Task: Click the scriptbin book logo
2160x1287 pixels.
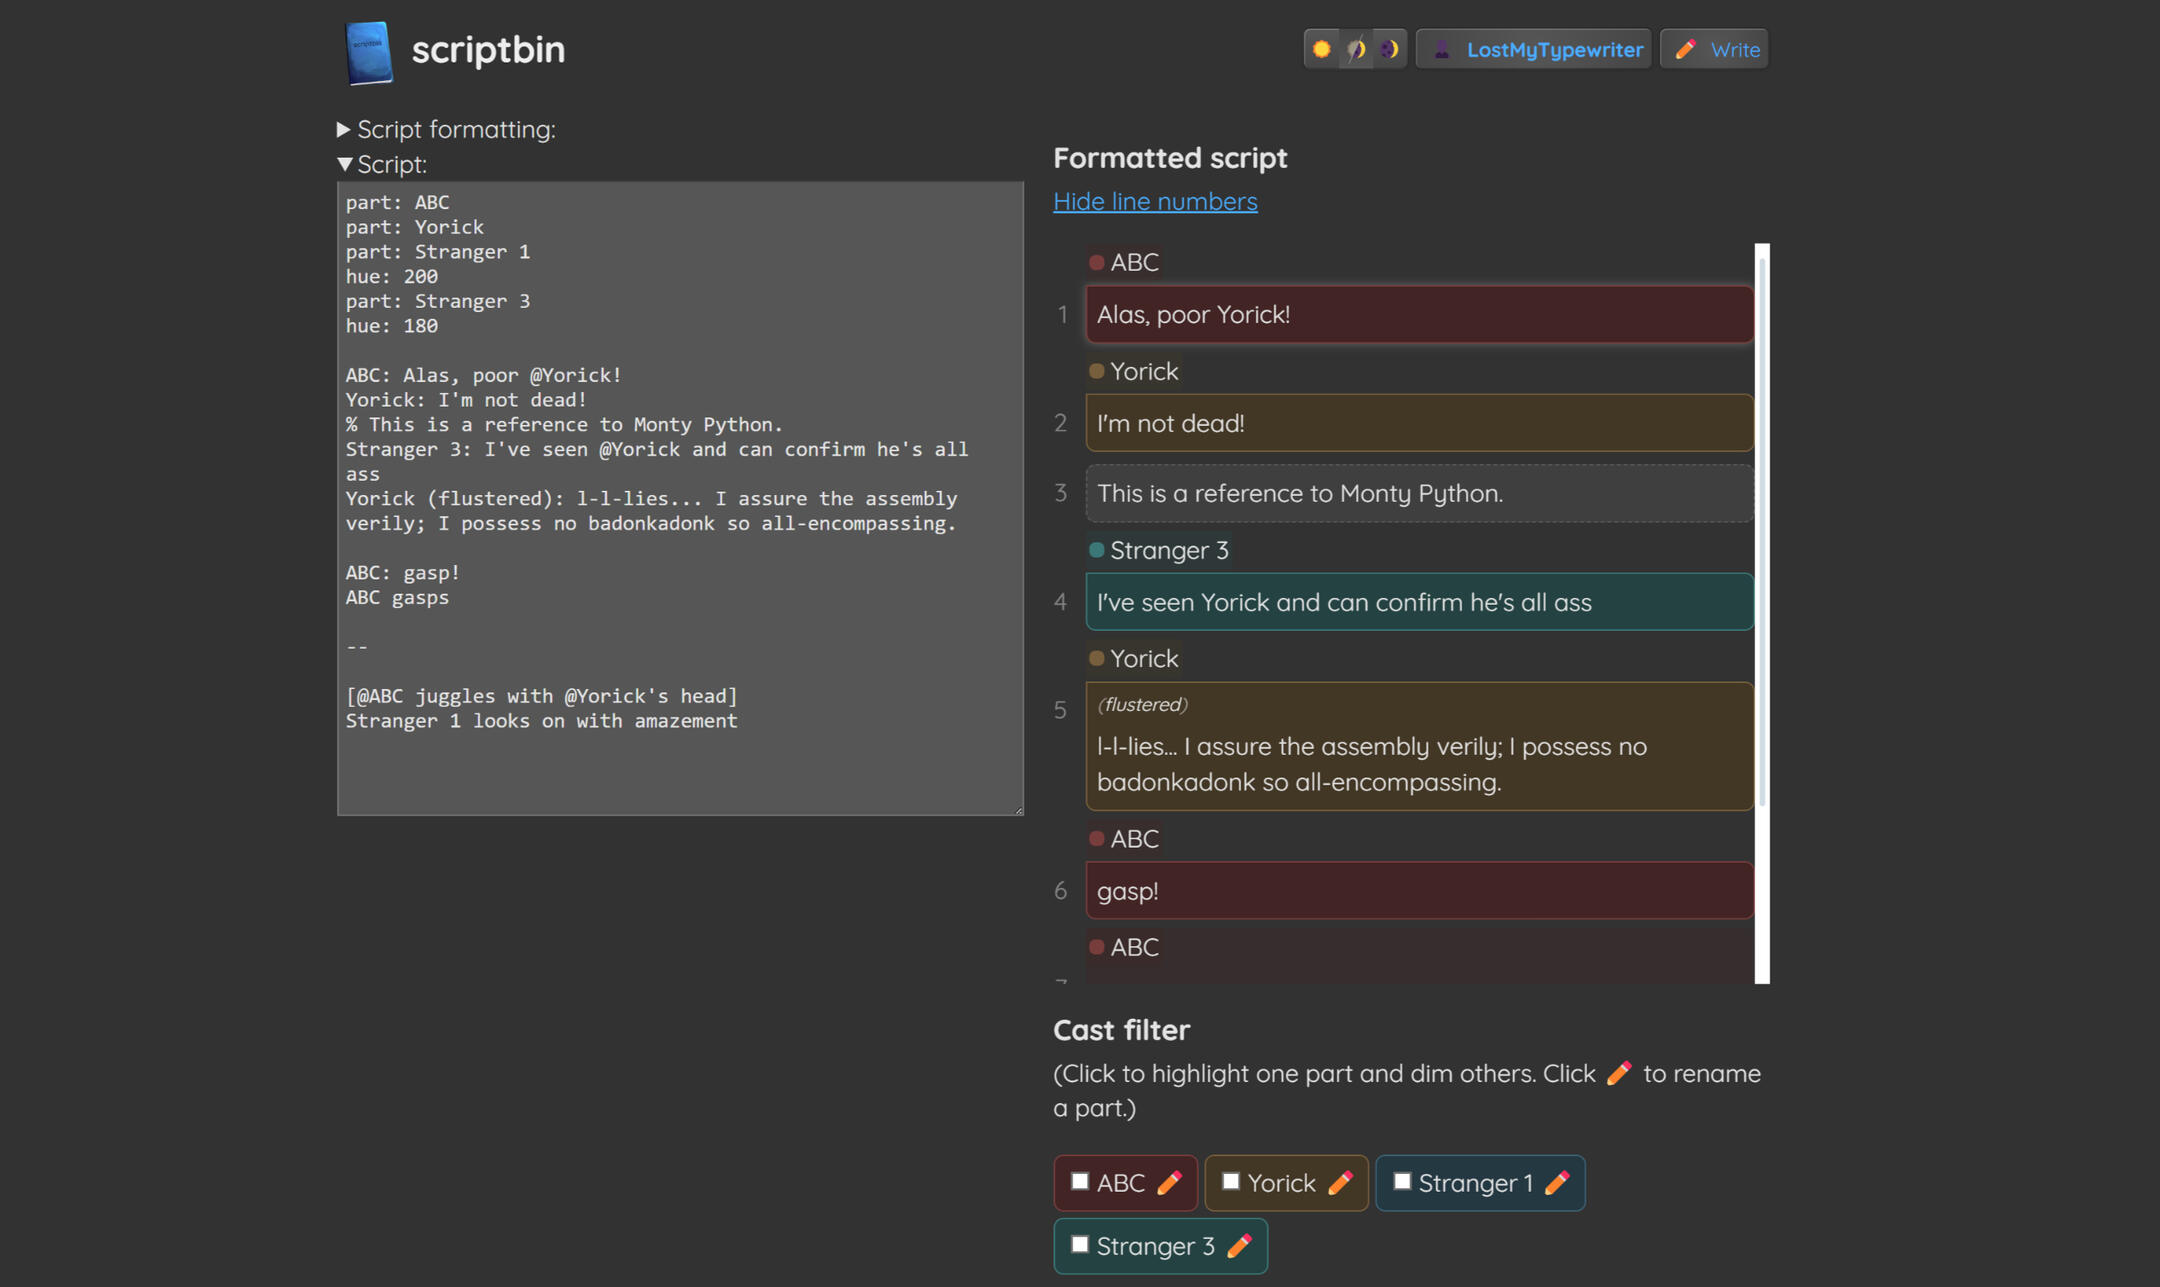Action: (368, 51)
